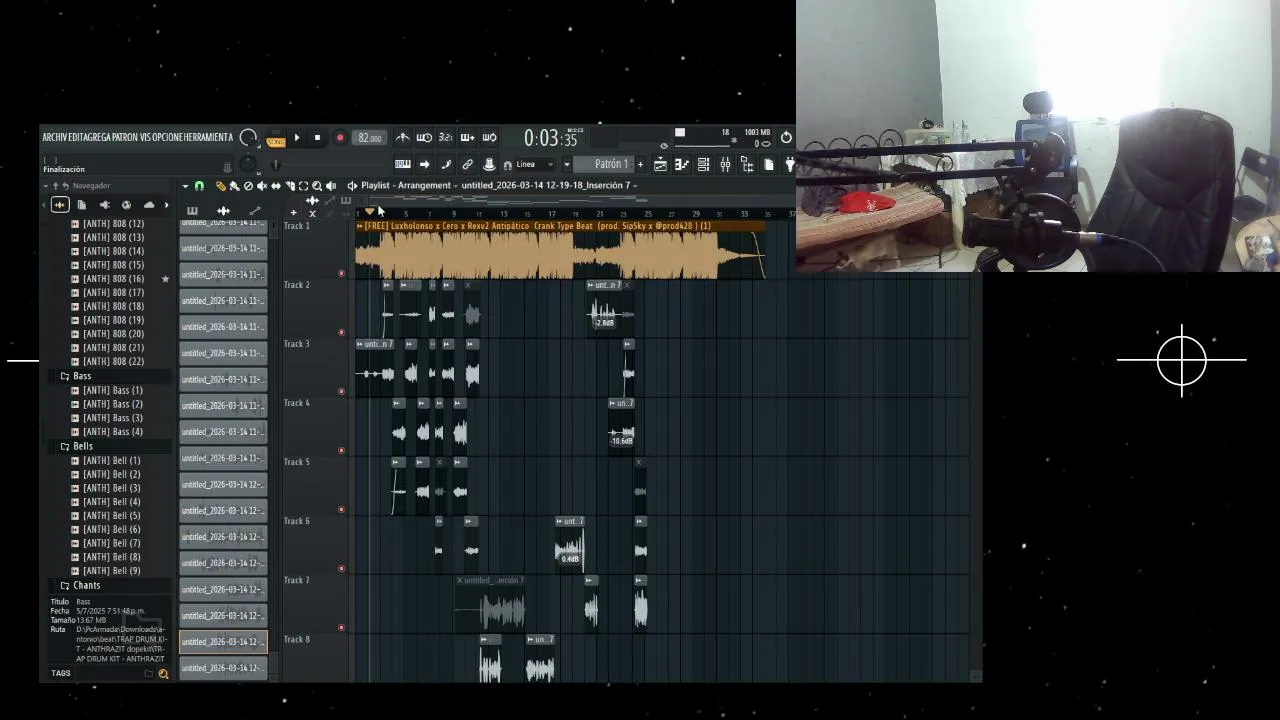Select the playlist Mute tool
The height and width of the screenshot is (720, 1280).
(262, 186)
